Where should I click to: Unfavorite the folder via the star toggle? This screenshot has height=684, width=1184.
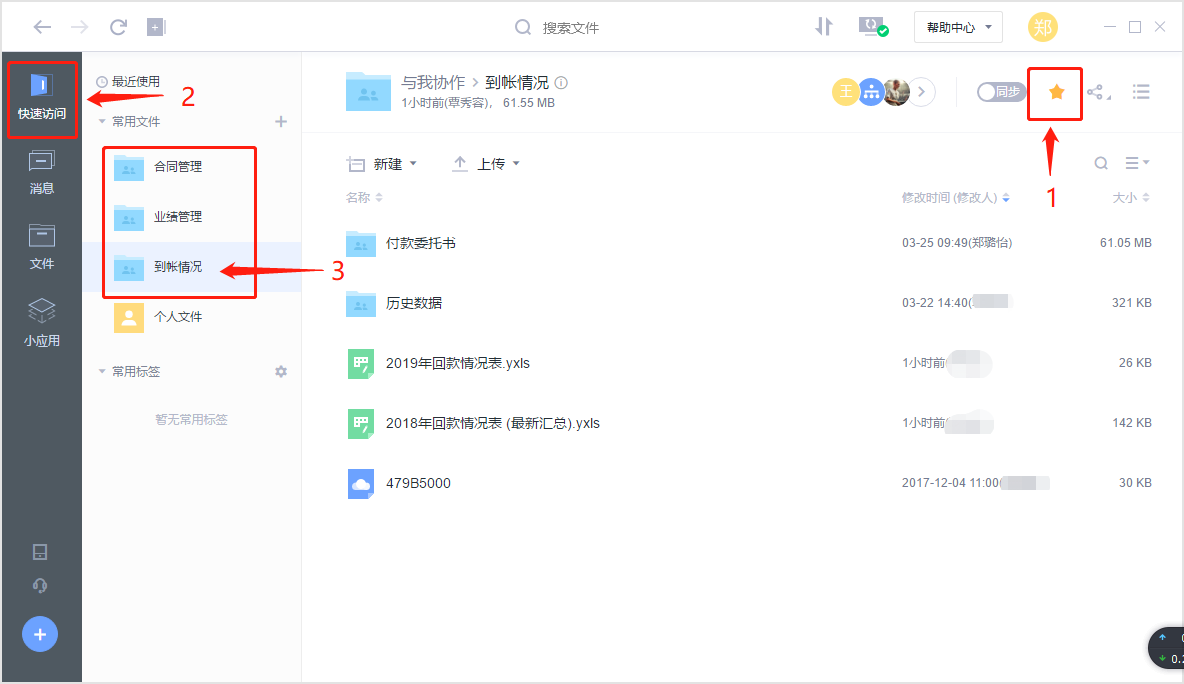click(1055, 91)
